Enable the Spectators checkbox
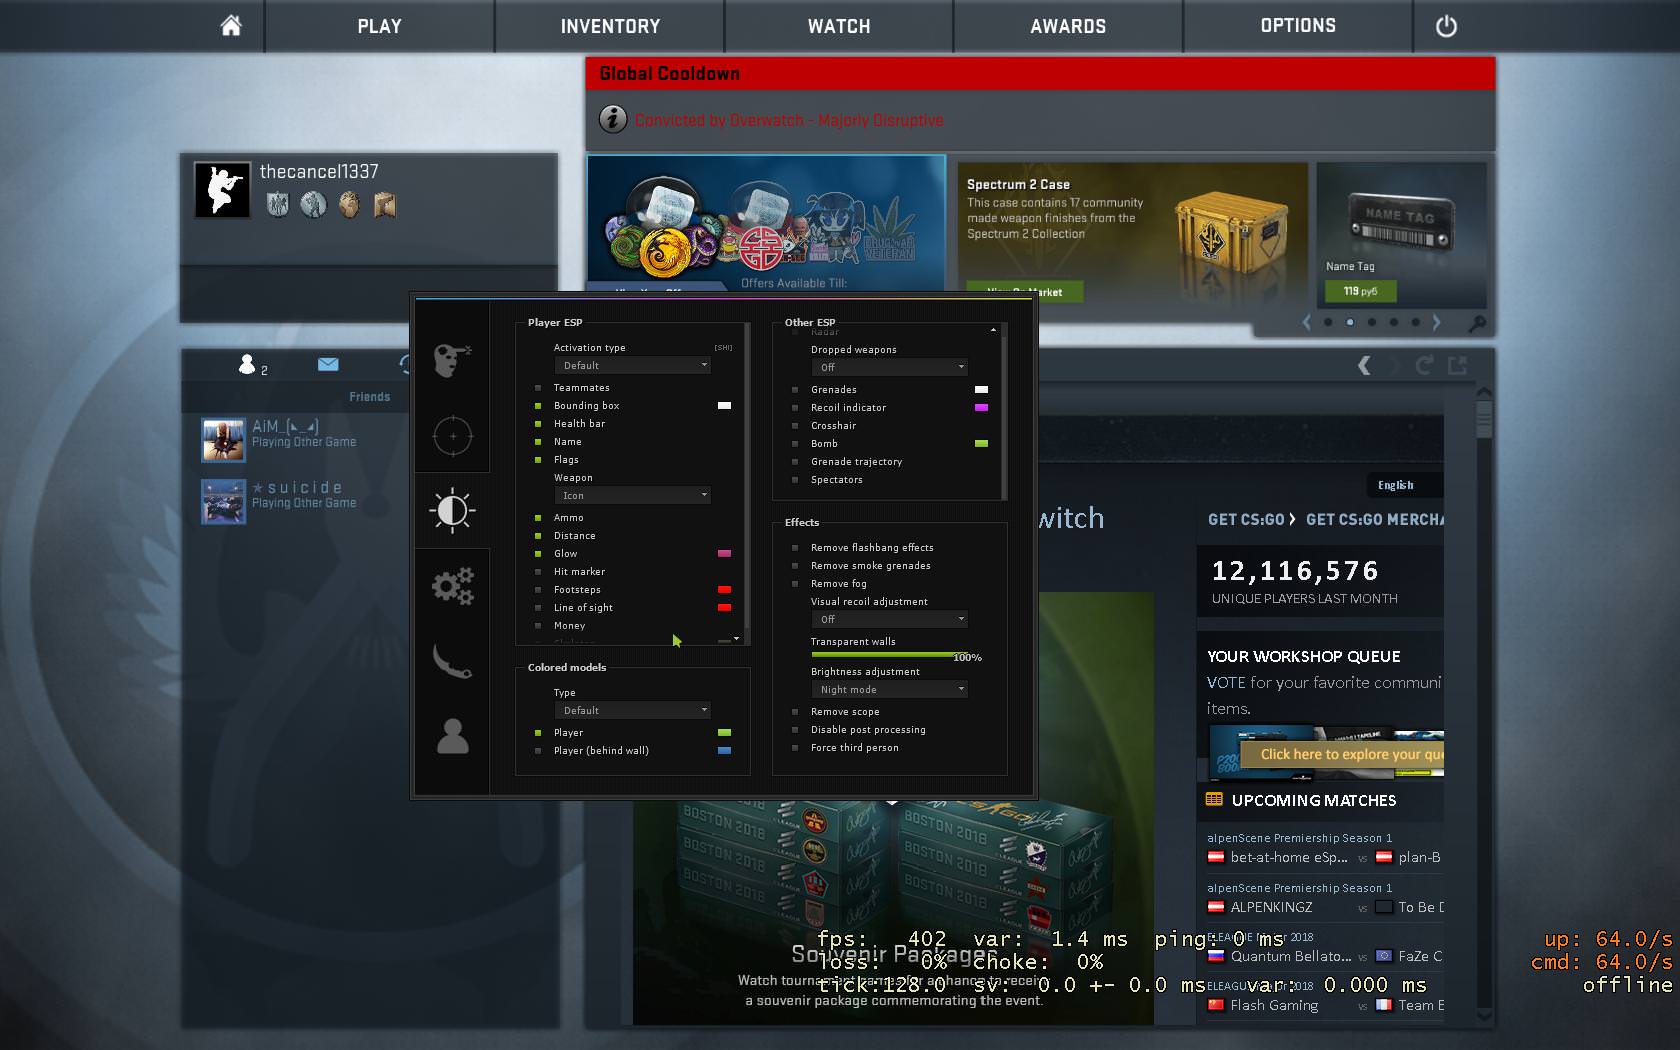 point(795,480)
